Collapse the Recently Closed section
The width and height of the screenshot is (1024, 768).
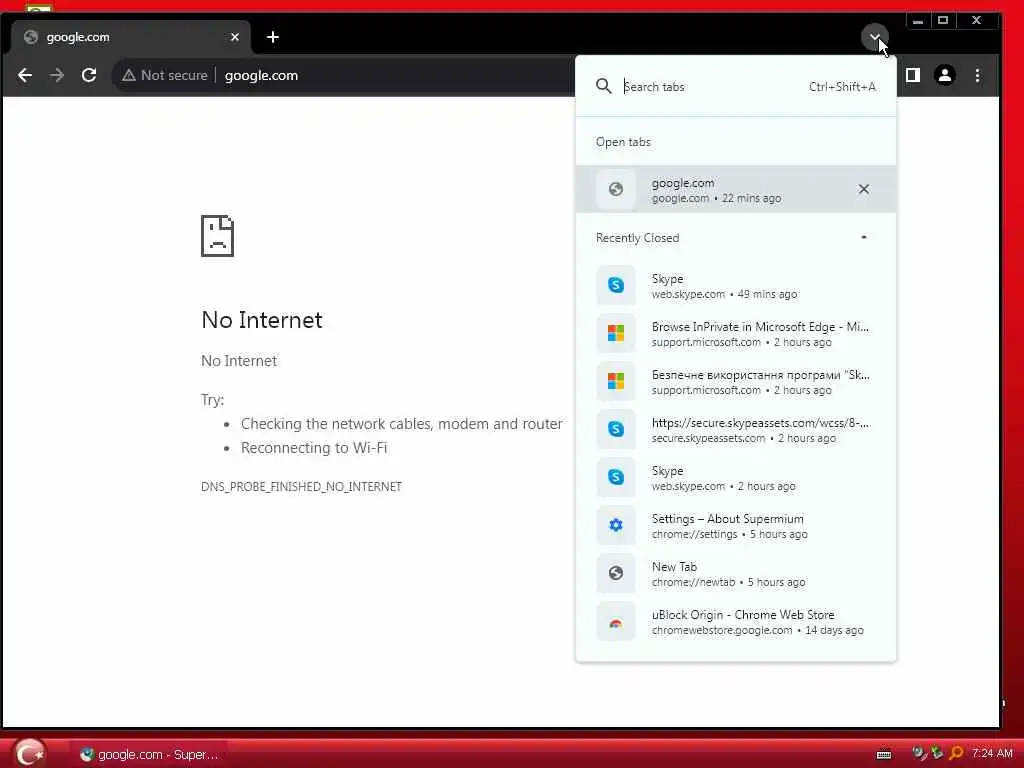point(863,238)
